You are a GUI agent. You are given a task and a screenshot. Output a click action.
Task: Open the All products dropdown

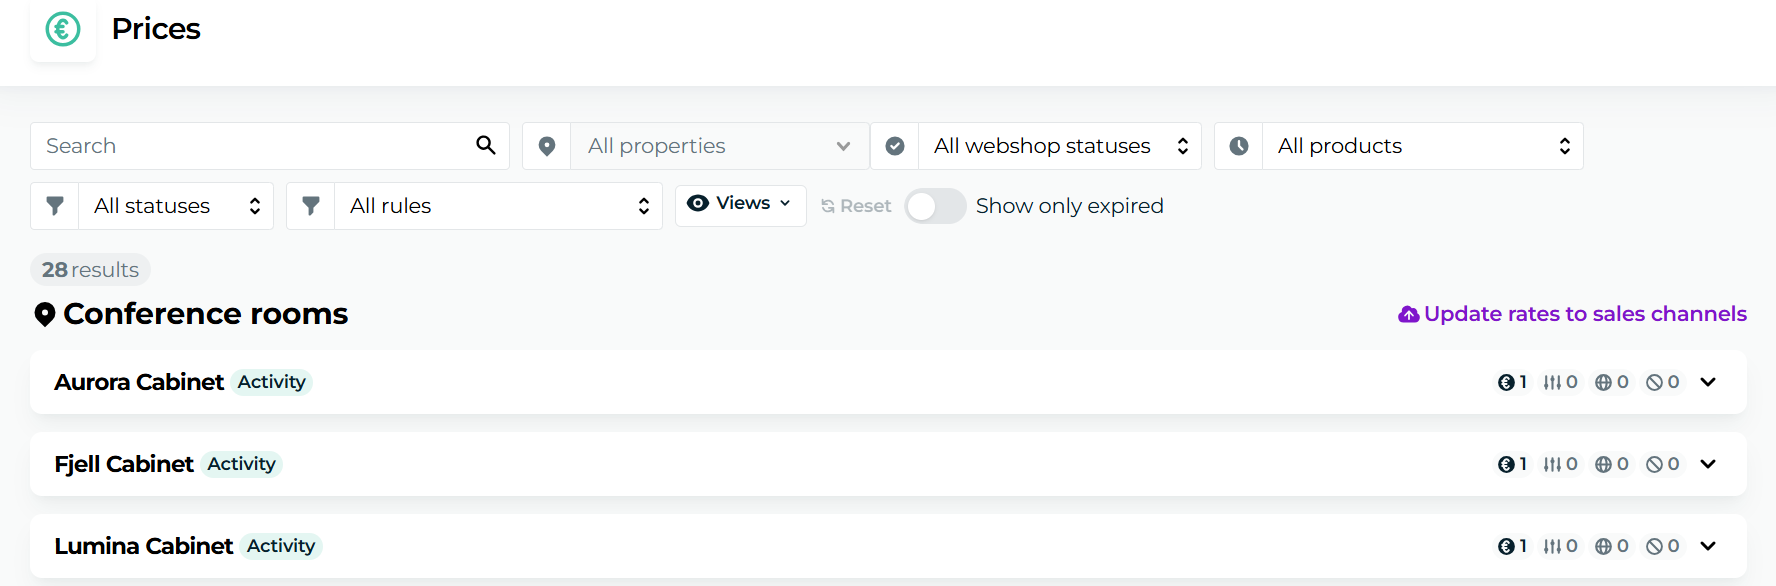(x=1423, y=146)
